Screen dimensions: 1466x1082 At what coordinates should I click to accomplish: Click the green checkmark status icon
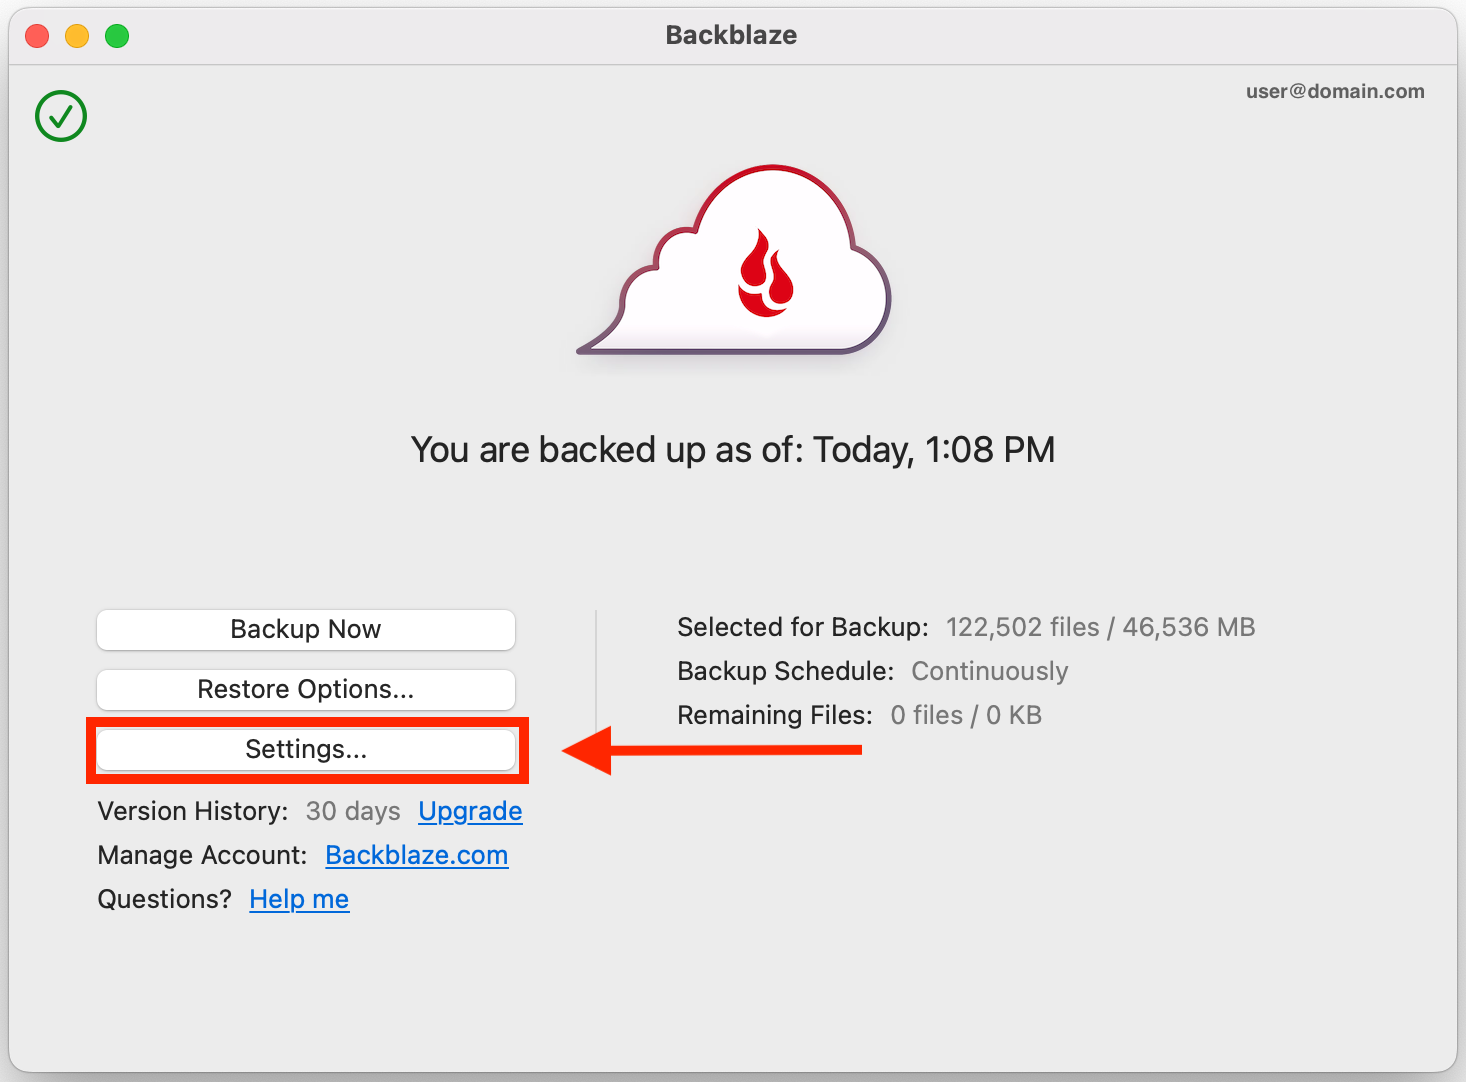coord(61,116)
